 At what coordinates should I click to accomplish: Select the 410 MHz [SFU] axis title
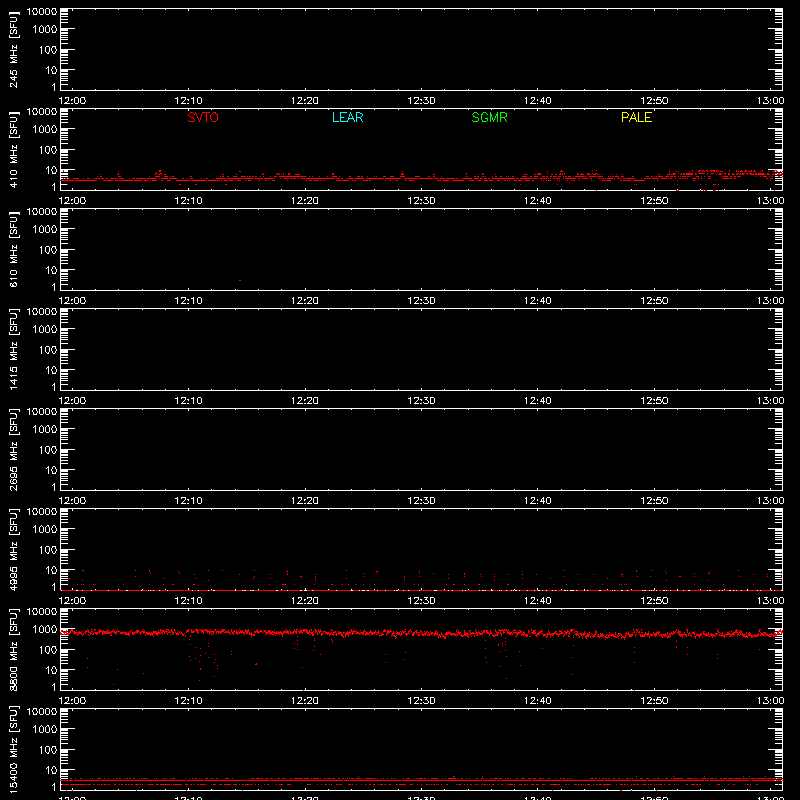click(x=13, y=150)
